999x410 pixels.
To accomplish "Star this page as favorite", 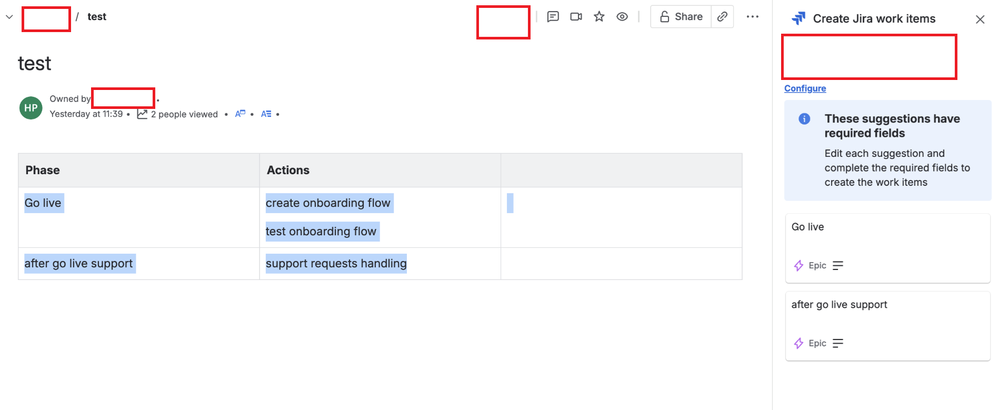I will pos(599,17).
